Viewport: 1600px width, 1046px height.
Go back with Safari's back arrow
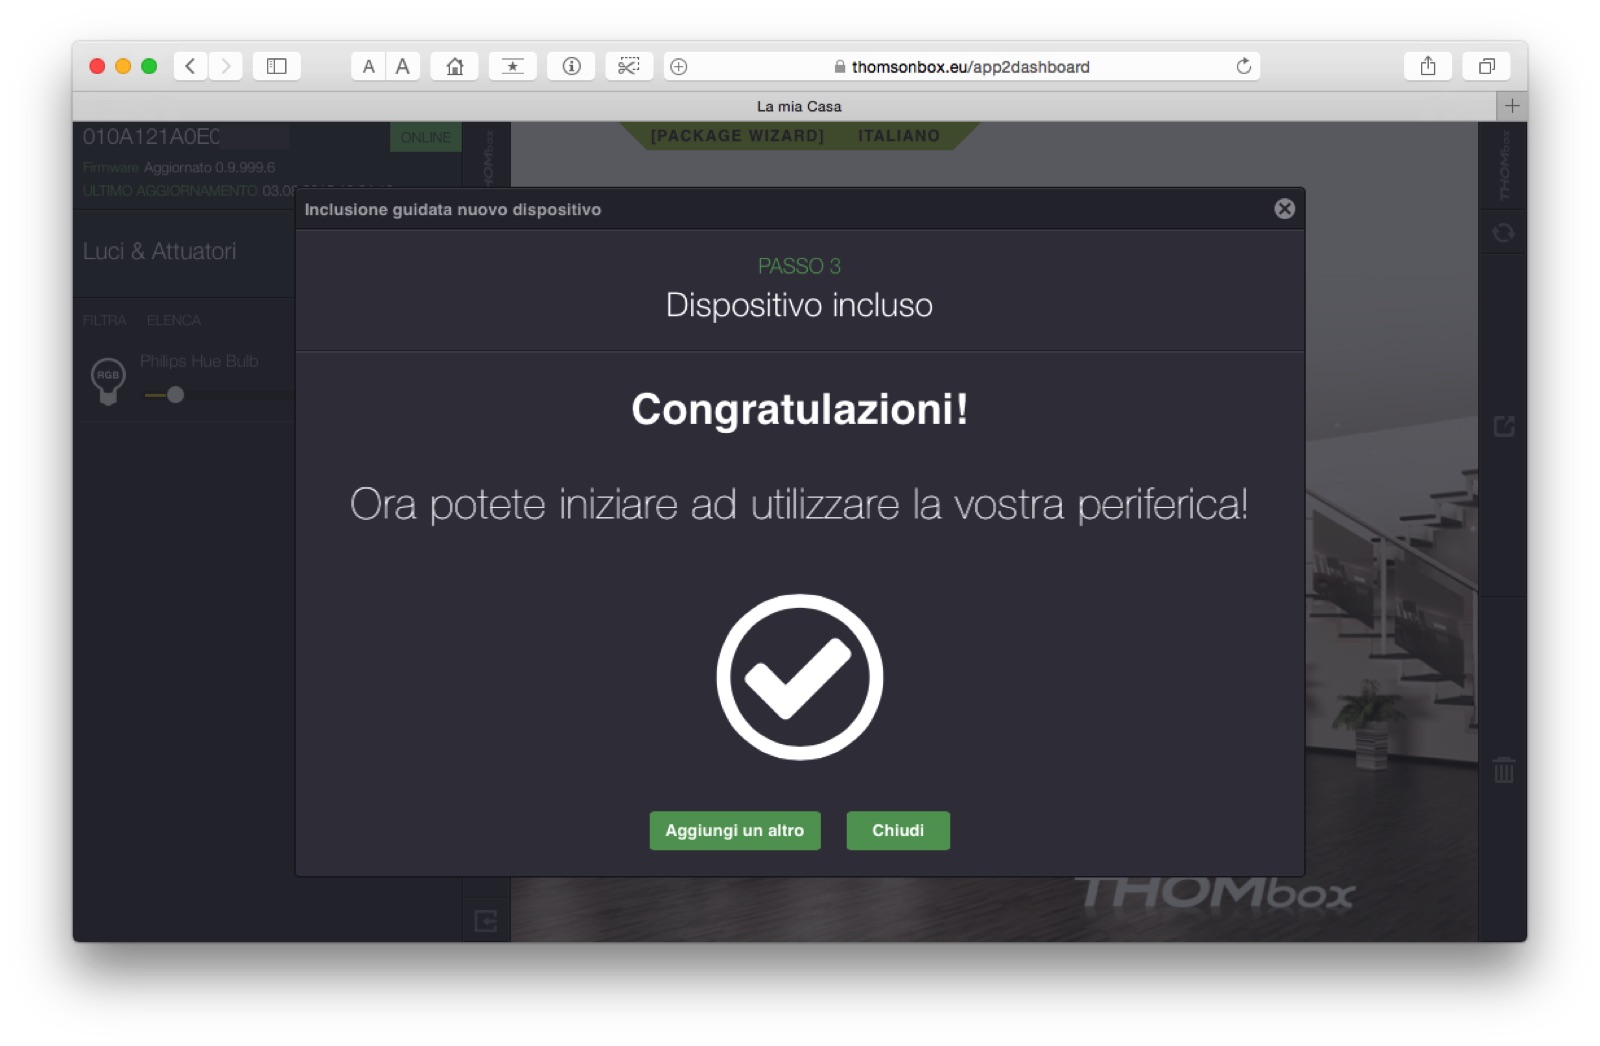pos(190,66)
